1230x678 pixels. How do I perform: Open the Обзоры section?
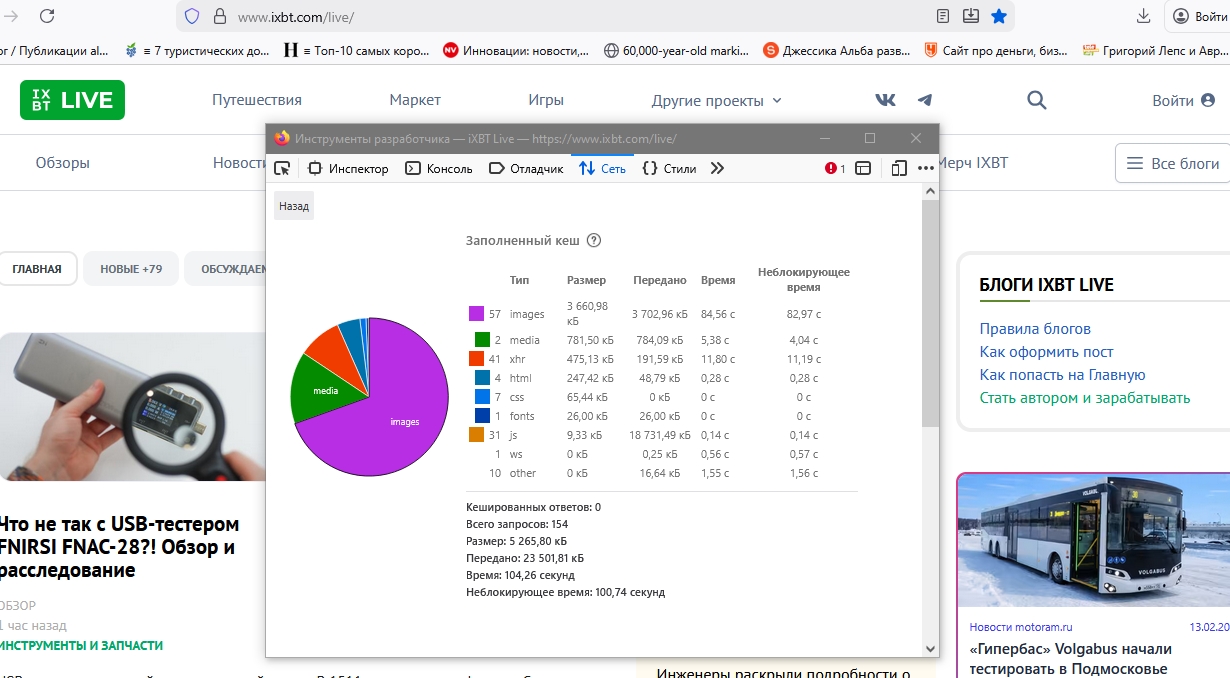[62, 163]
